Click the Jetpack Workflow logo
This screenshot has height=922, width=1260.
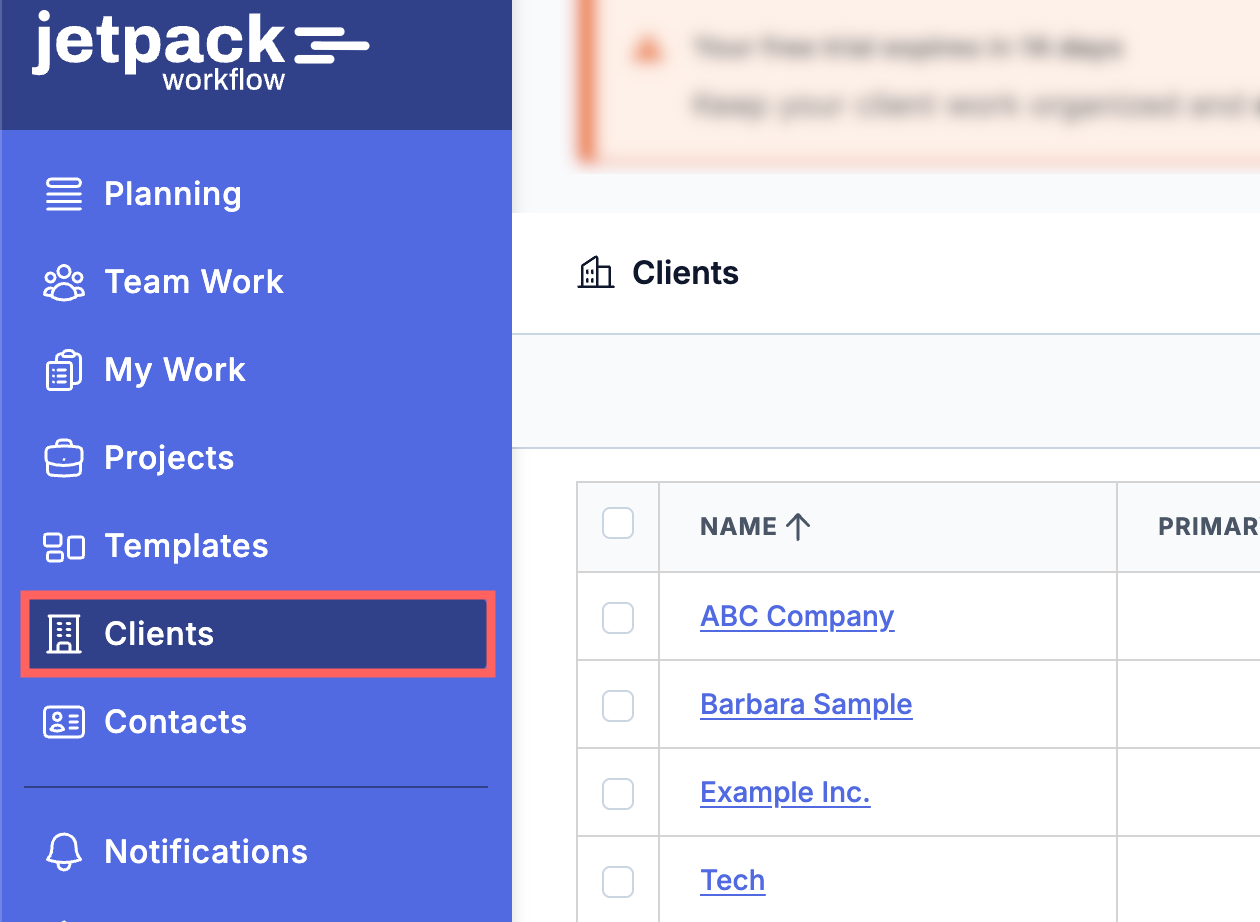(200, 52)
